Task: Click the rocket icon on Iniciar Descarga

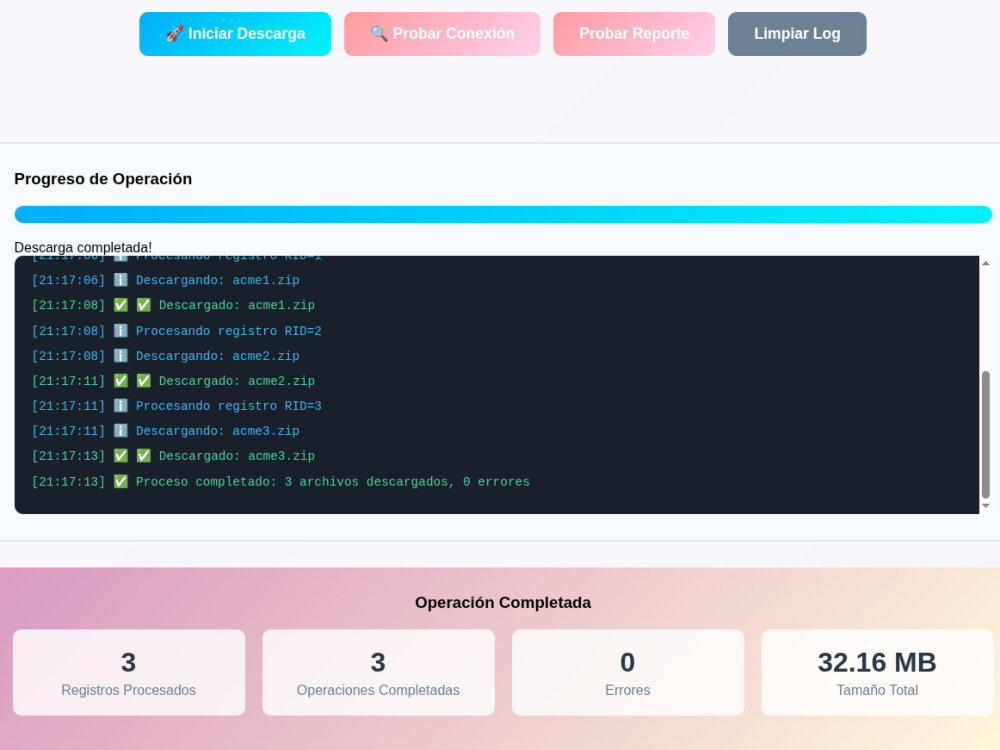Action: (174, 34)
